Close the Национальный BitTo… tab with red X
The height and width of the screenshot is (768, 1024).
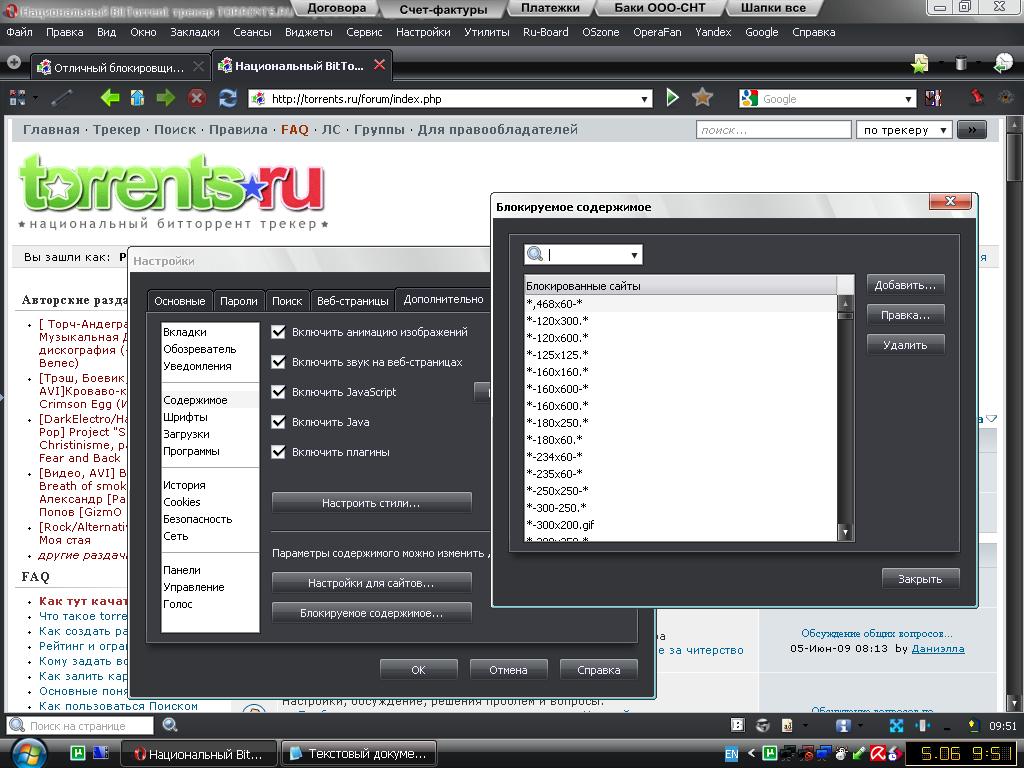point(379,65)
